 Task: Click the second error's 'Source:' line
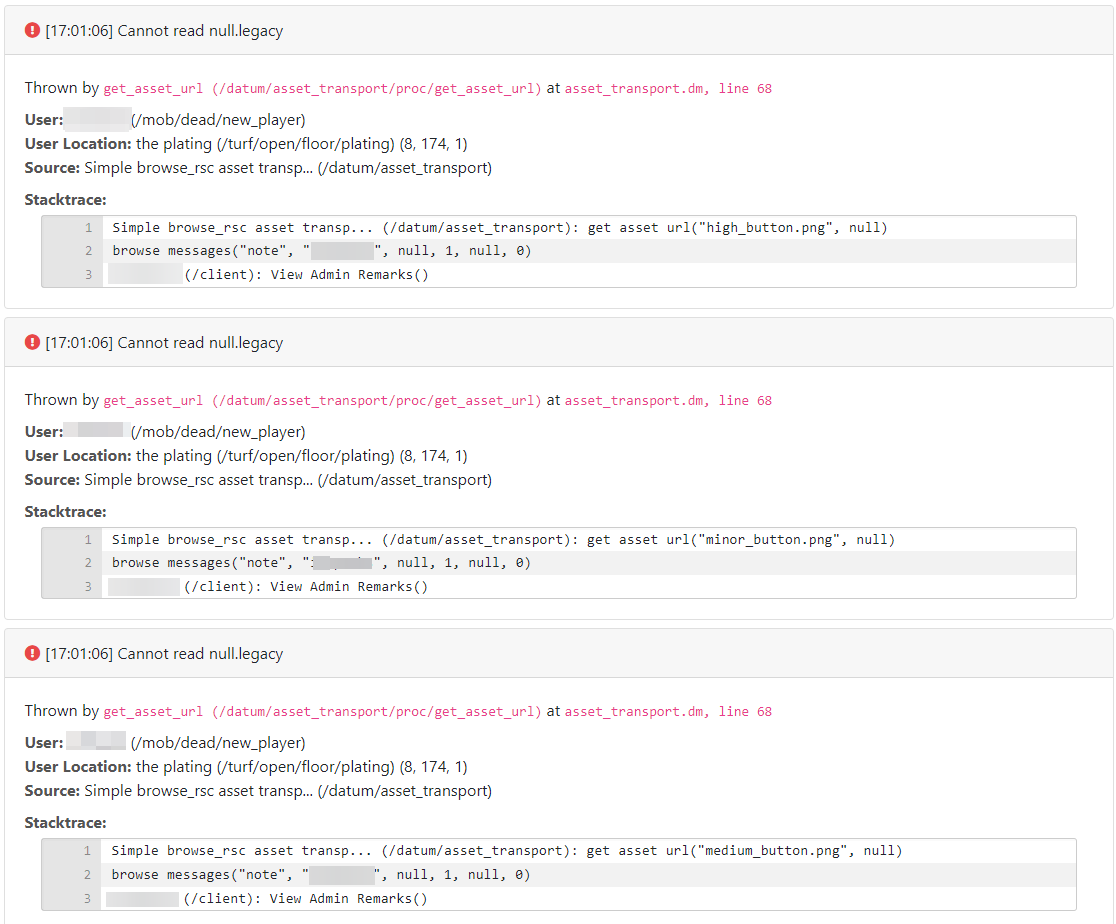(258, 480)
